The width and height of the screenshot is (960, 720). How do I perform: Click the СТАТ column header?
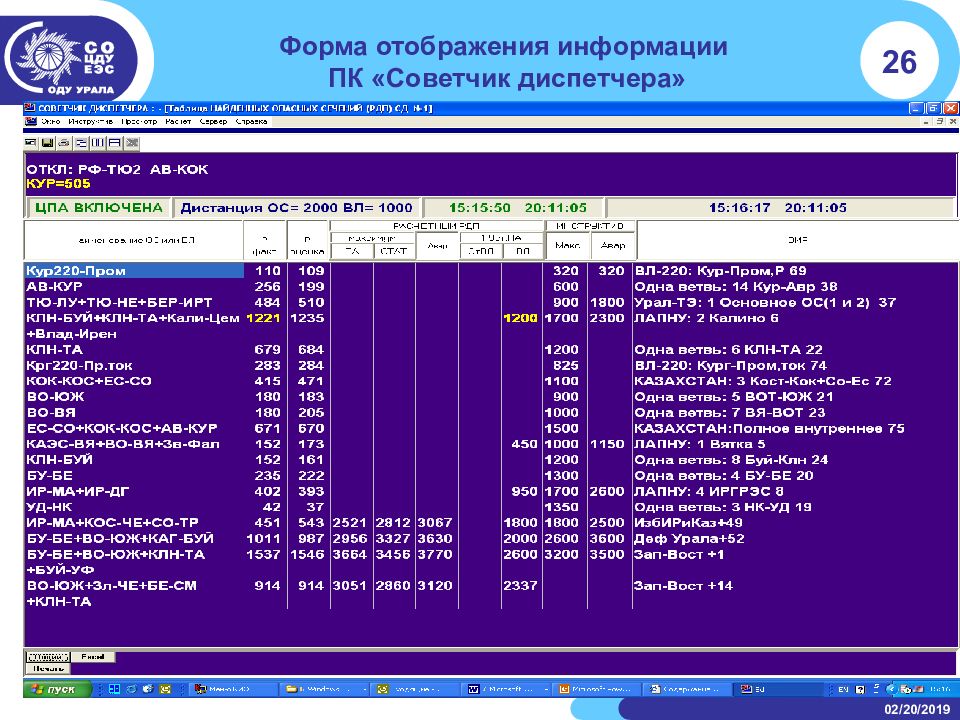coord(394,250)
